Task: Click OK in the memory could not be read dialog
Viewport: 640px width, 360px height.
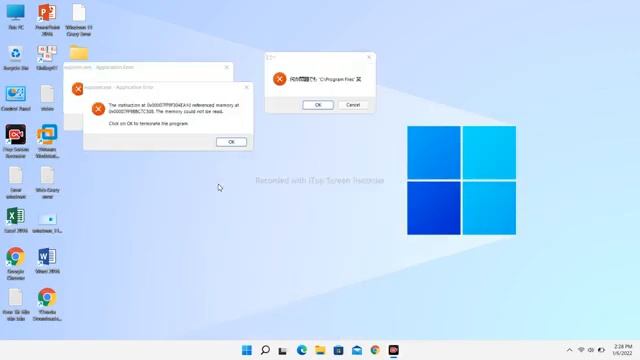Action: 231,142
